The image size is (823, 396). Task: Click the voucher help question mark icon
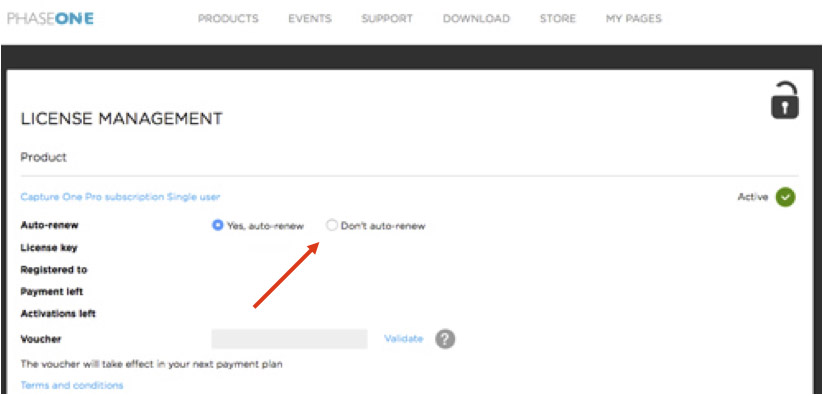pos(445,339)
